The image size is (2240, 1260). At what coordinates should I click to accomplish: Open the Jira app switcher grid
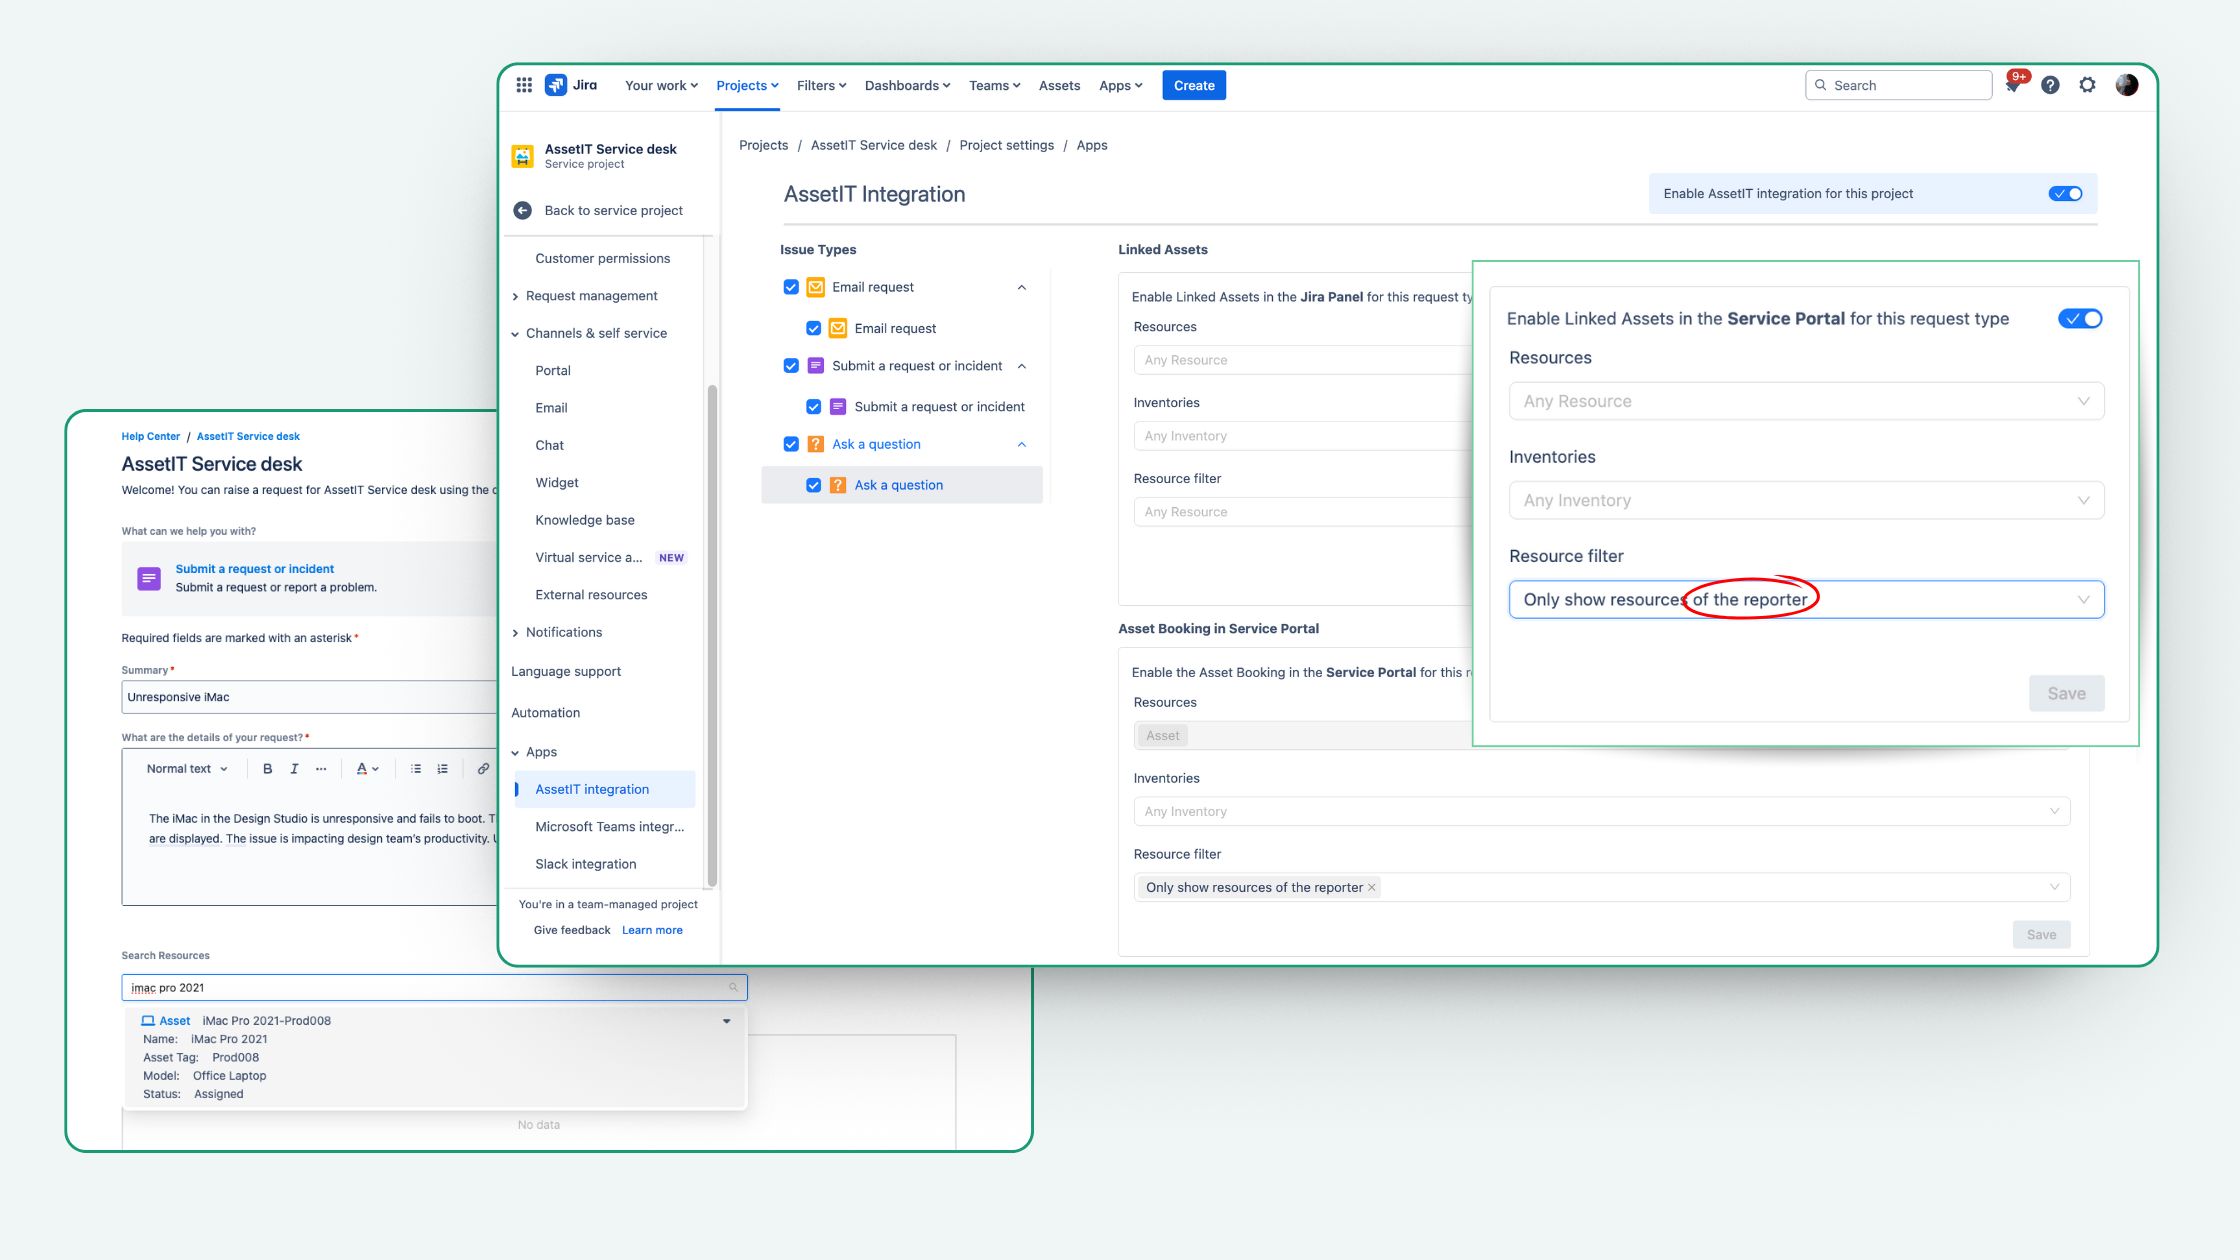click(x=523, y=85)
